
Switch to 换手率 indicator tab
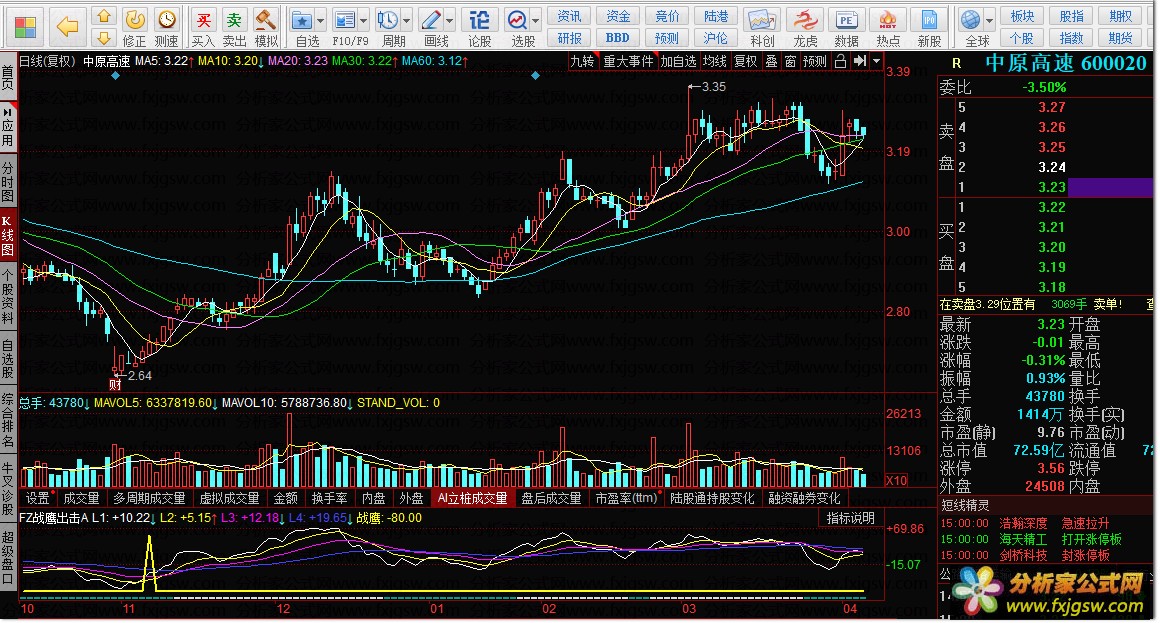(x=329, y=499)
